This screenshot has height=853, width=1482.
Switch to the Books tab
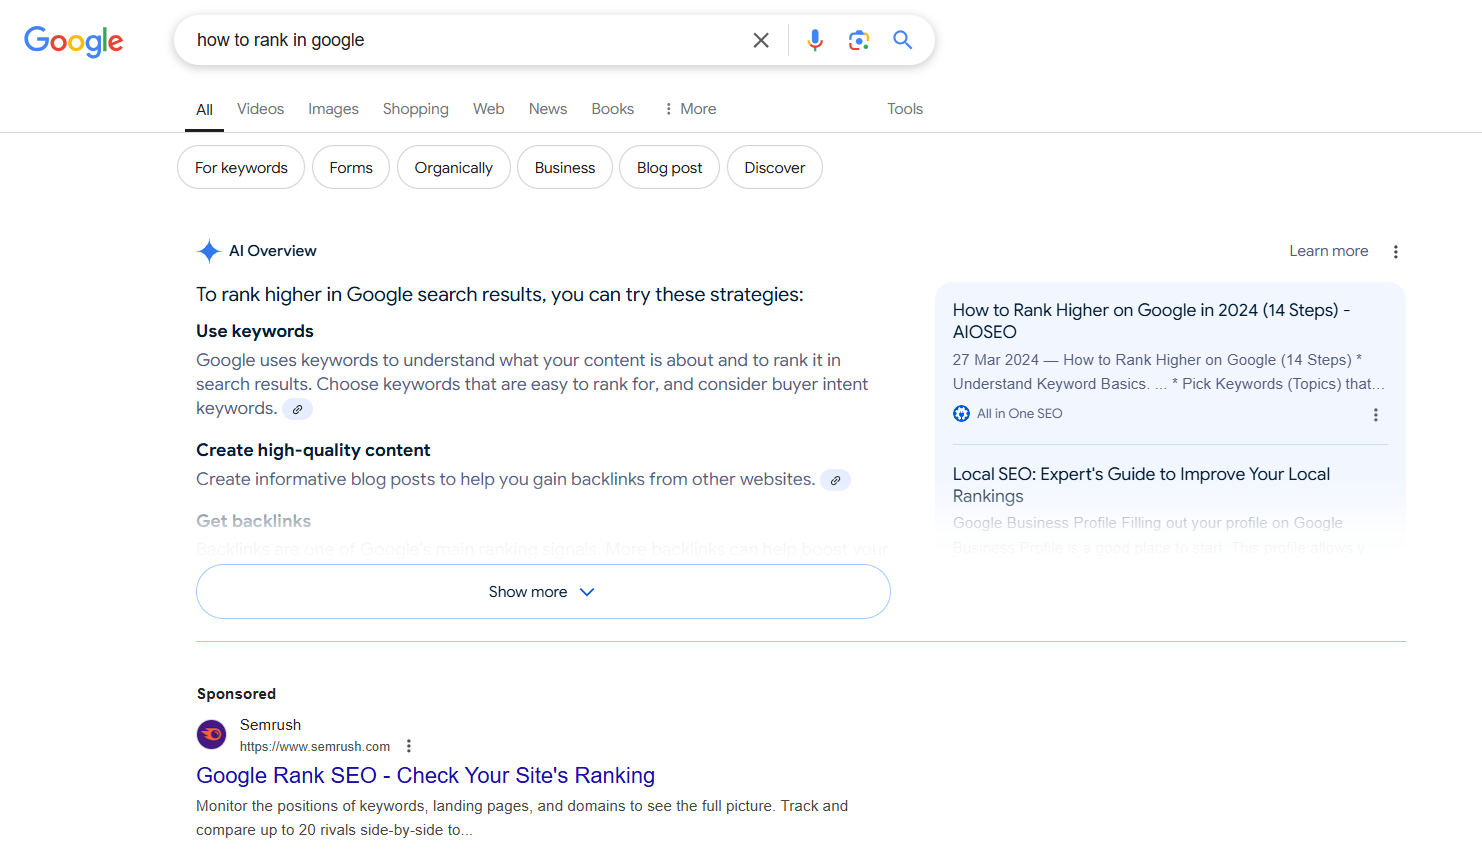pos(612,109)
